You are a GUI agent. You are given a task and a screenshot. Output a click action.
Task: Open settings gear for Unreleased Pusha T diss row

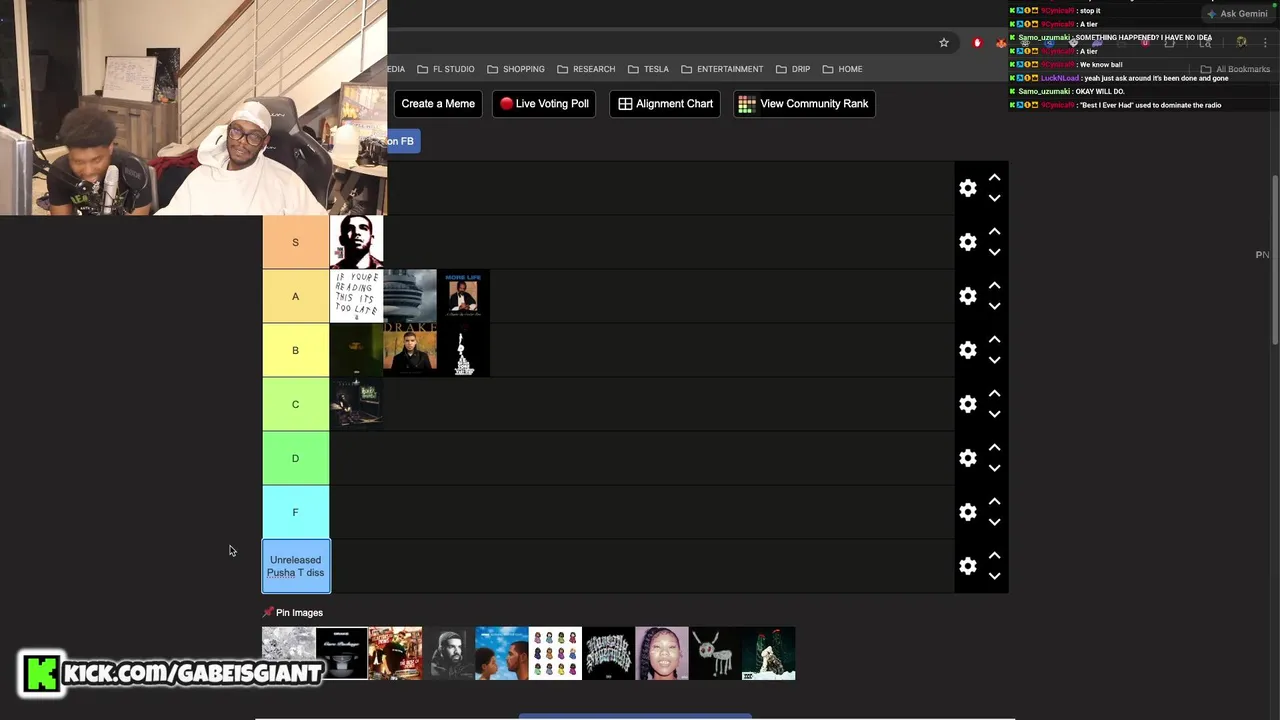[967, 566]
